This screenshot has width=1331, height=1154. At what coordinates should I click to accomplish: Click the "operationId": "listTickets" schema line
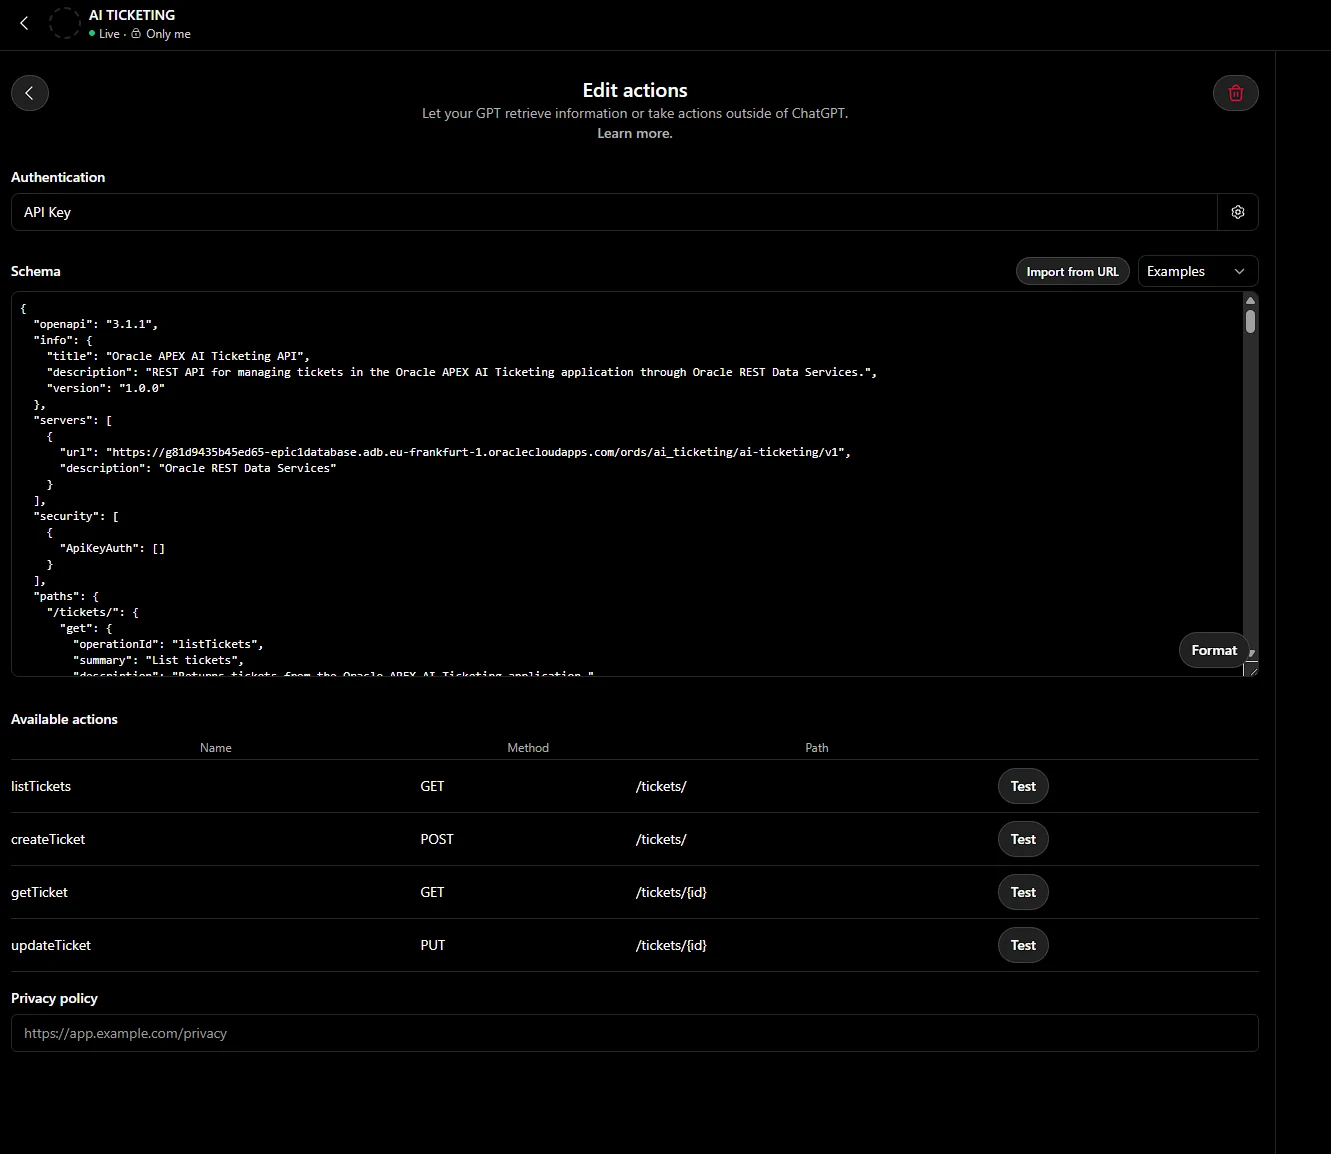coord(168,644)
